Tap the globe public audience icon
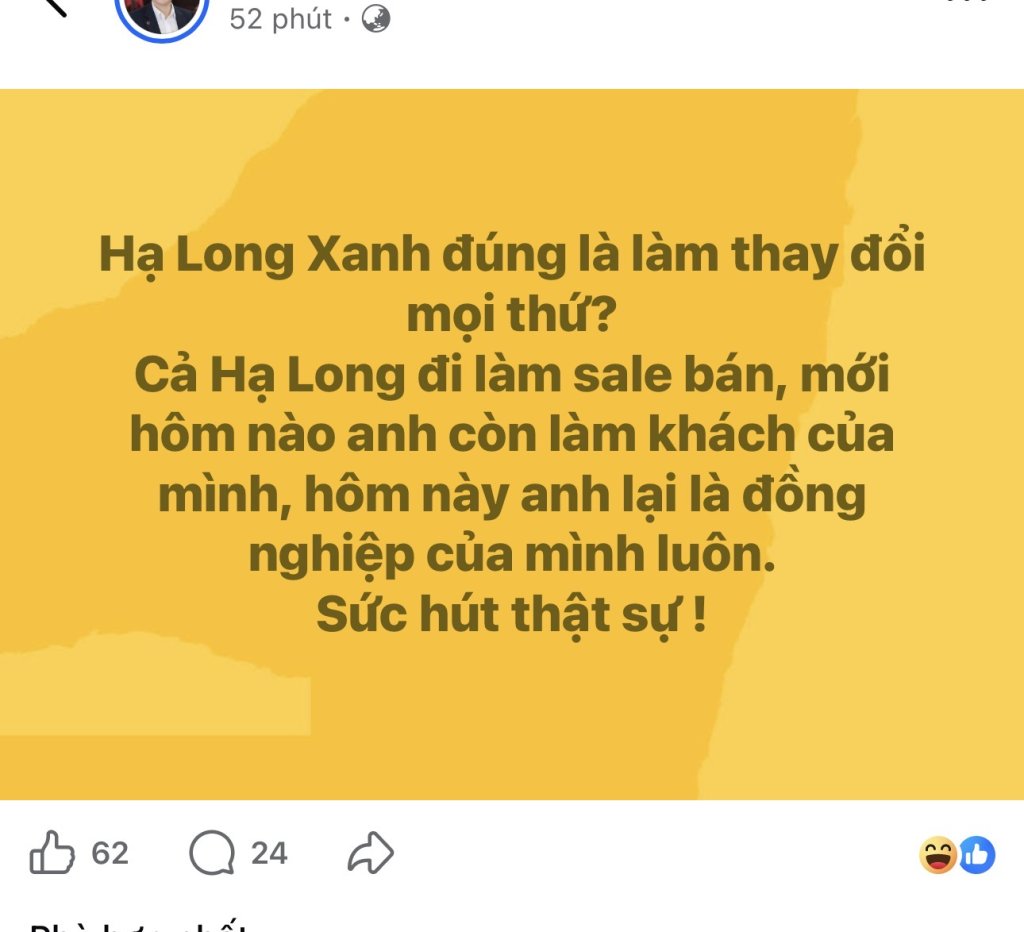The height and width of the screenshot is (932, 1024). pos(376,19)
